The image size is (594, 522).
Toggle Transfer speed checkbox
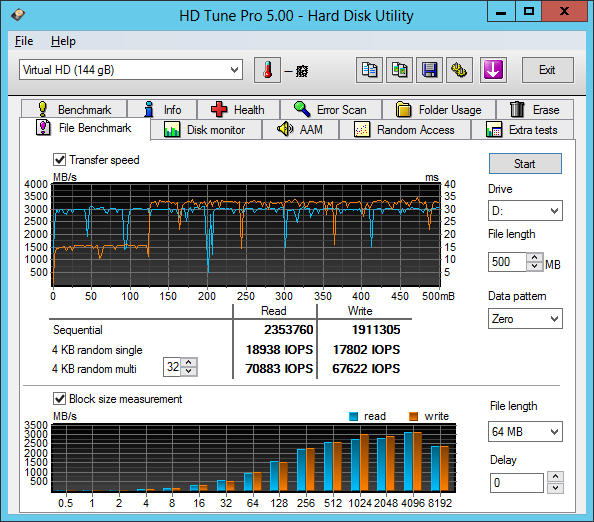pyautogui.click(x=59, y=160)
